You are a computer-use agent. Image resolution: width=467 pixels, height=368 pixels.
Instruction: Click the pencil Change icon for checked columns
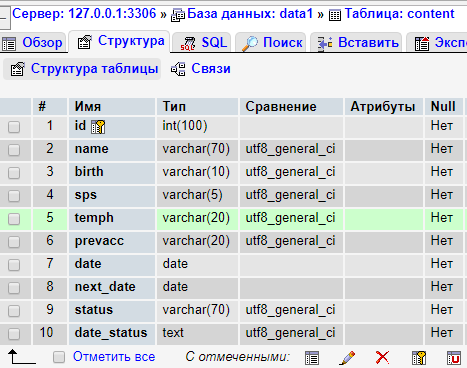pyautogui.click(x=347, y=358)
